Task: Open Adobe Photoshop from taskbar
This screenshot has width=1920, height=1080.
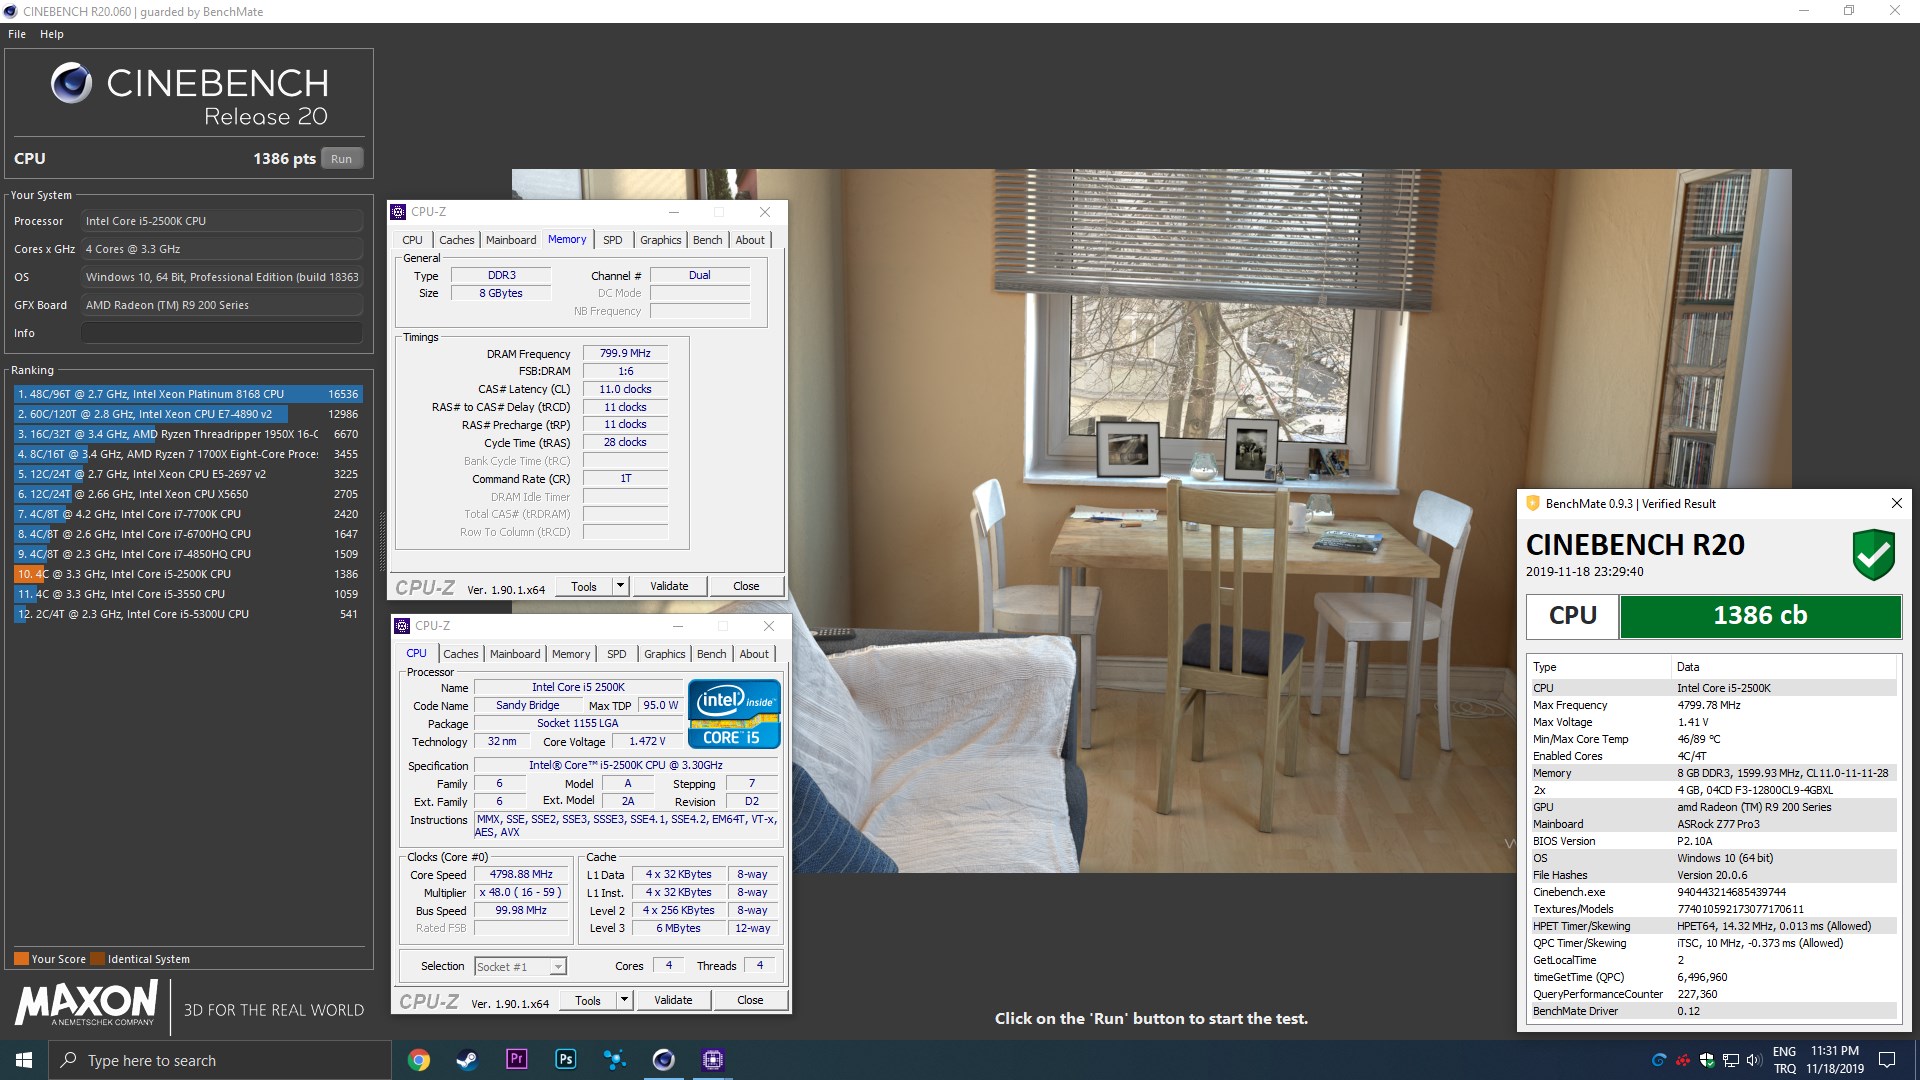Action: tap(565, 1060)
